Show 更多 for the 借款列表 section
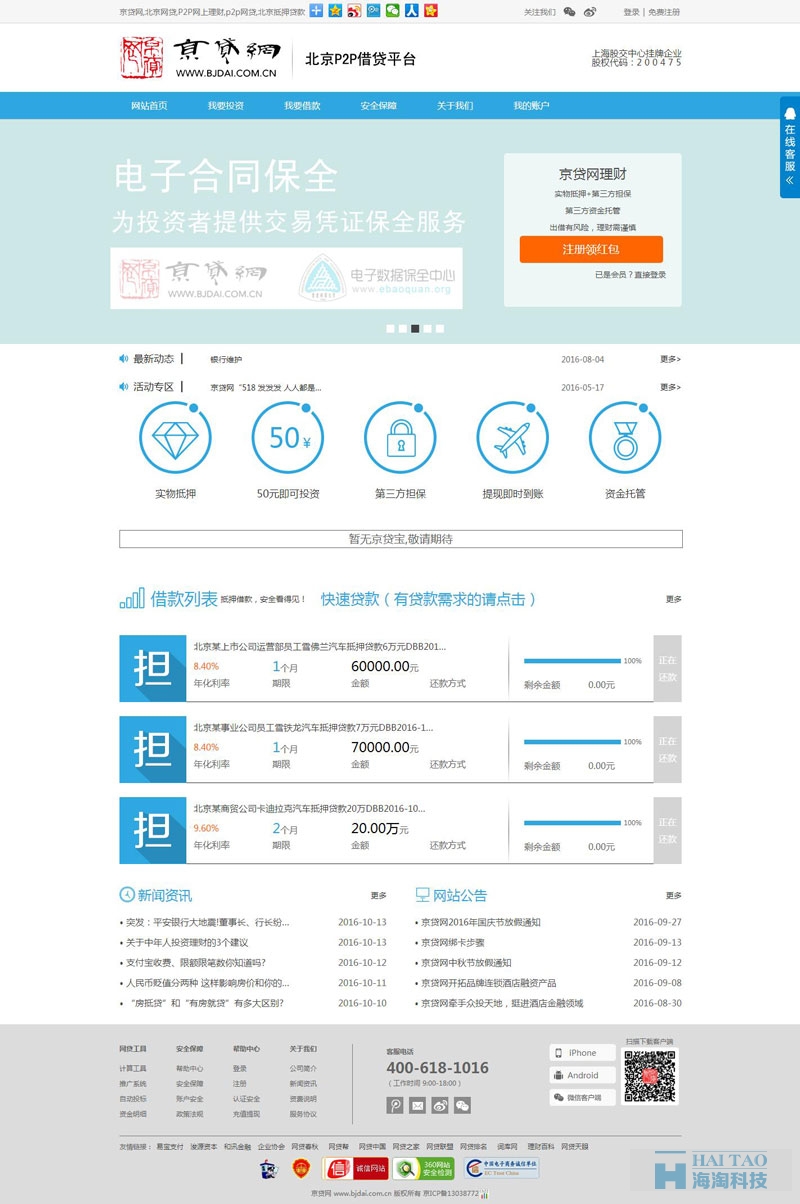This screenshot has width=800, height=1204. tap(674, 599)
